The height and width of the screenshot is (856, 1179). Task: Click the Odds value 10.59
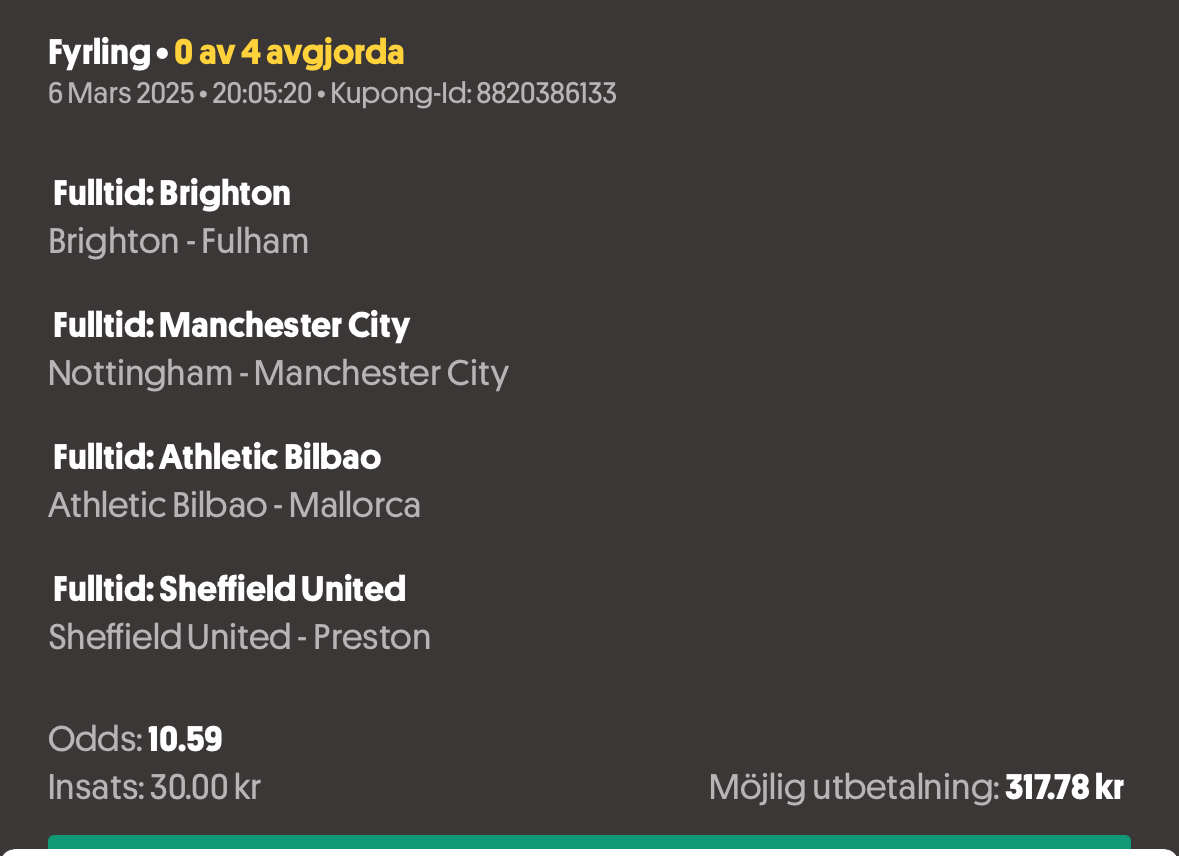click(x=185, y=739)
